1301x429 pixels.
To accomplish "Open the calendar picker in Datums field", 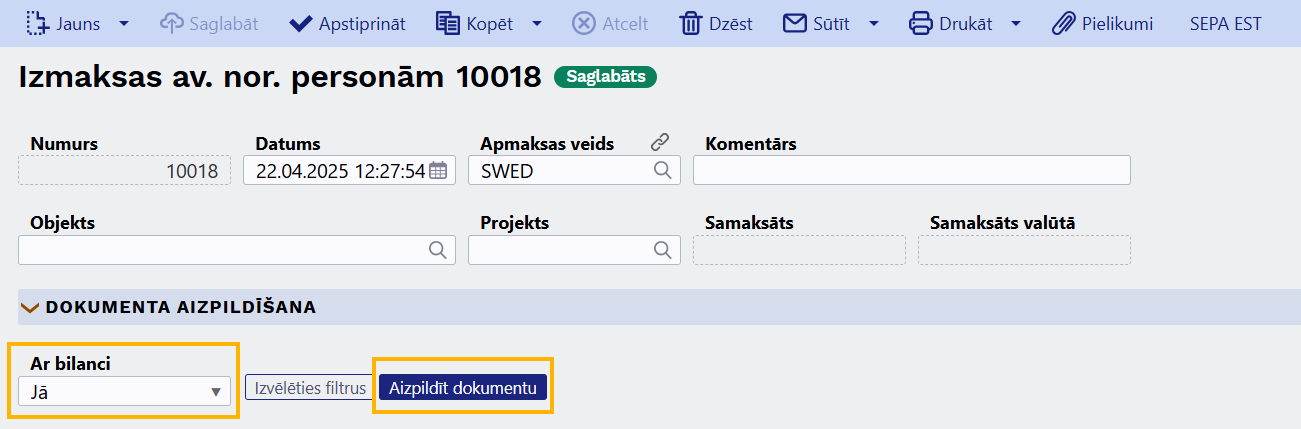I will coord(438,171).
